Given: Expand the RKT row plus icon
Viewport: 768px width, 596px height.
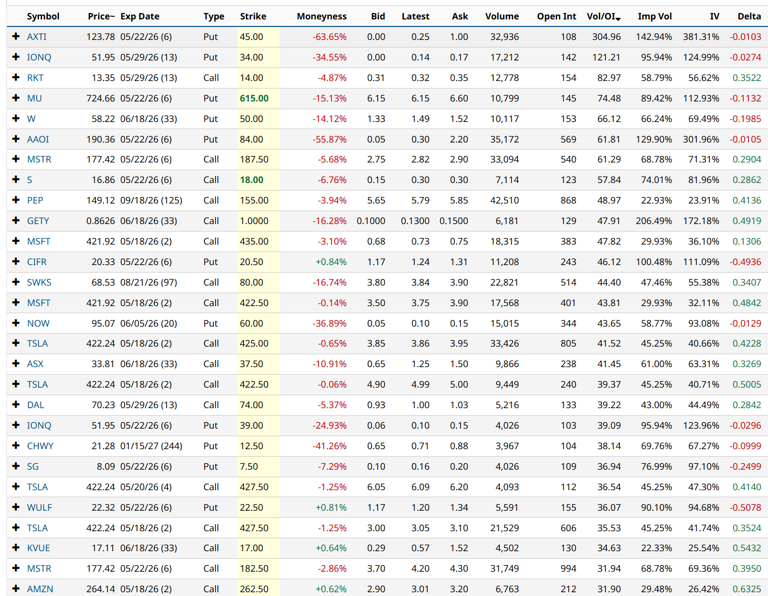Looking at the screenshot, I should pos(16,78).
